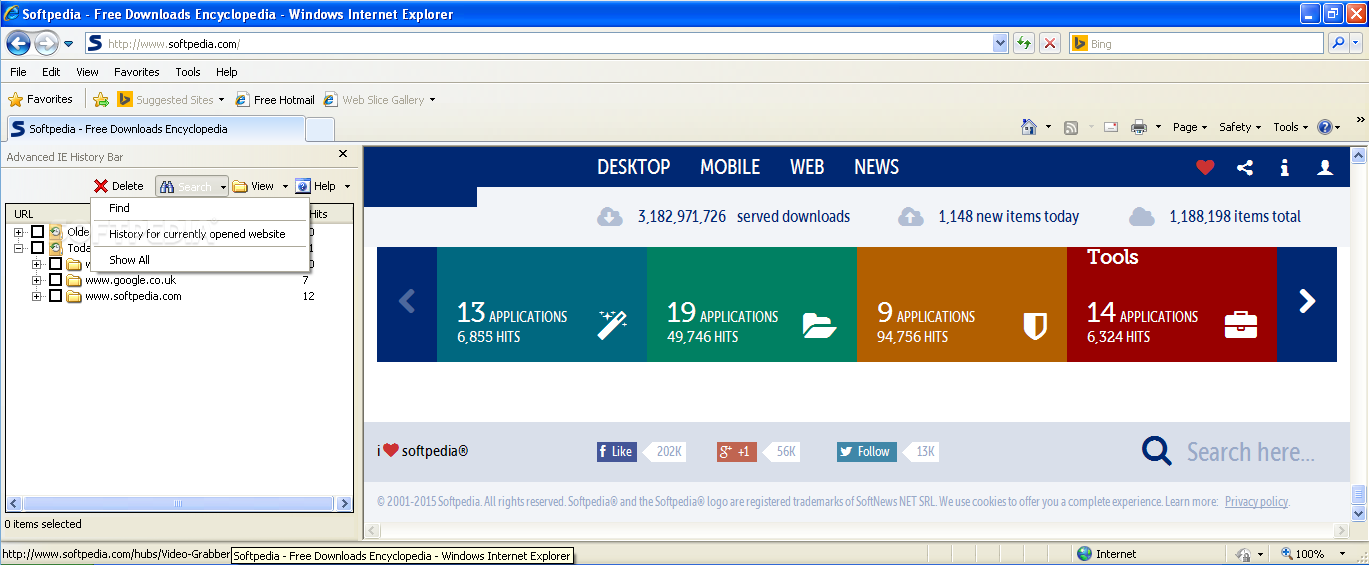The image size is (1369, 565).
Task: Click the Home icon in command bar
Action: tap(1028, 127)
